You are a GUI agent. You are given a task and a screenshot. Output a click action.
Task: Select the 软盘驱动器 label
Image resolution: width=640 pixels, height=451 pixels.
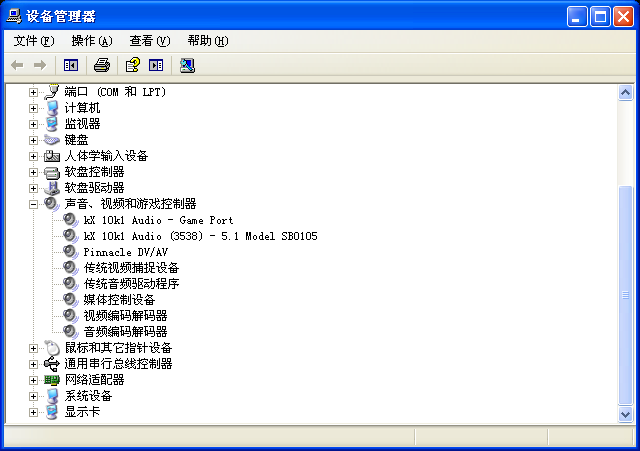(94, 188)
